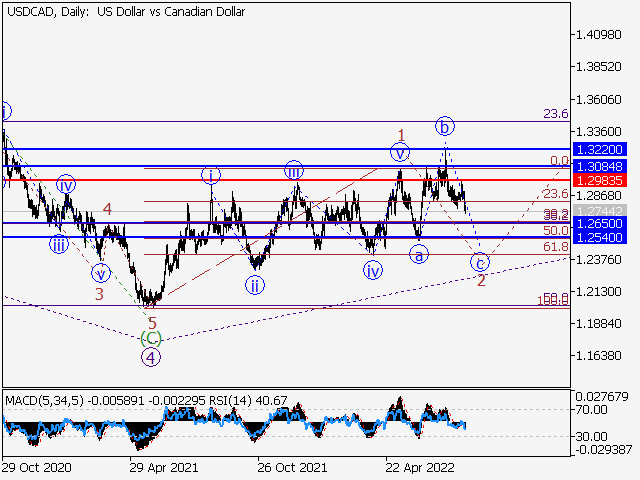
Task: Select the blue 1.32200 price level tag
Action: point(600,149)
